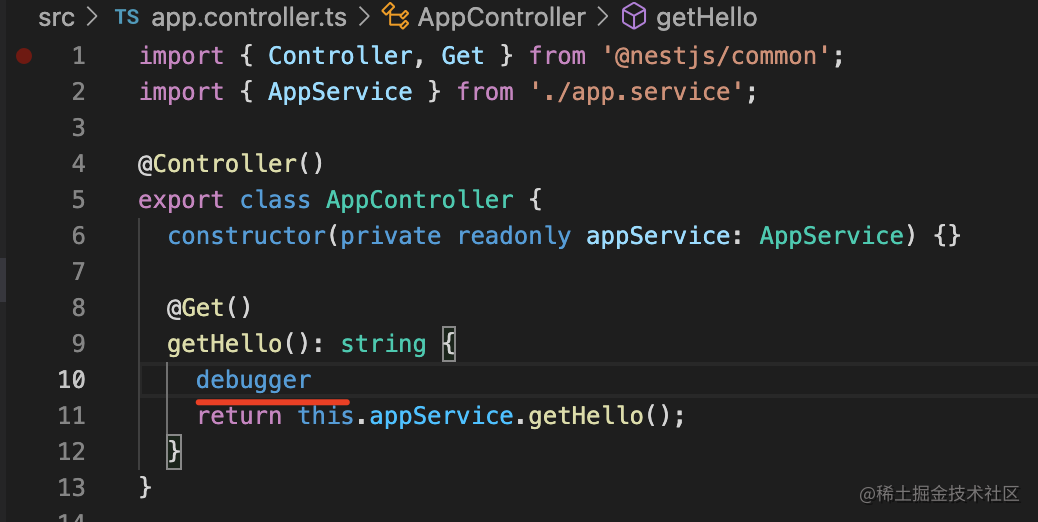This screenshot has width=1038, height=522.
Task: Remove the red breakpoint on line 1
Action: click(x=24, y=56)
